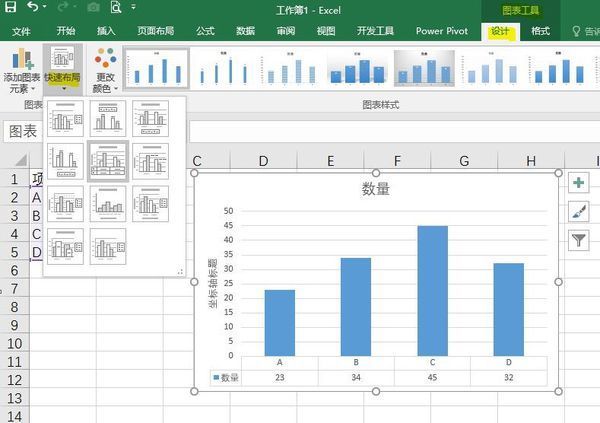Image resolution: width=600 pixels, height=423 pixels.
Task: Open the 审阅 ribbon tab
Action: 286,31
